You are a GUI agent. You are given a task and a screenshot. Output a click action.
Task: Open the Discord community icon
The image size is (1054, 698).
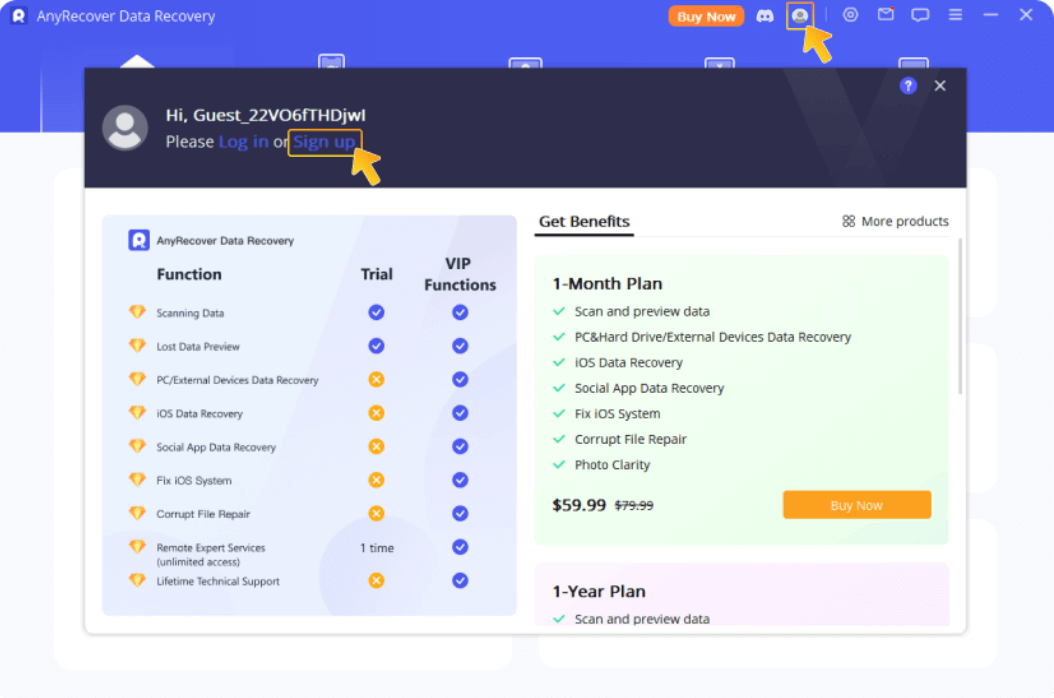click(x=765, y=16)
